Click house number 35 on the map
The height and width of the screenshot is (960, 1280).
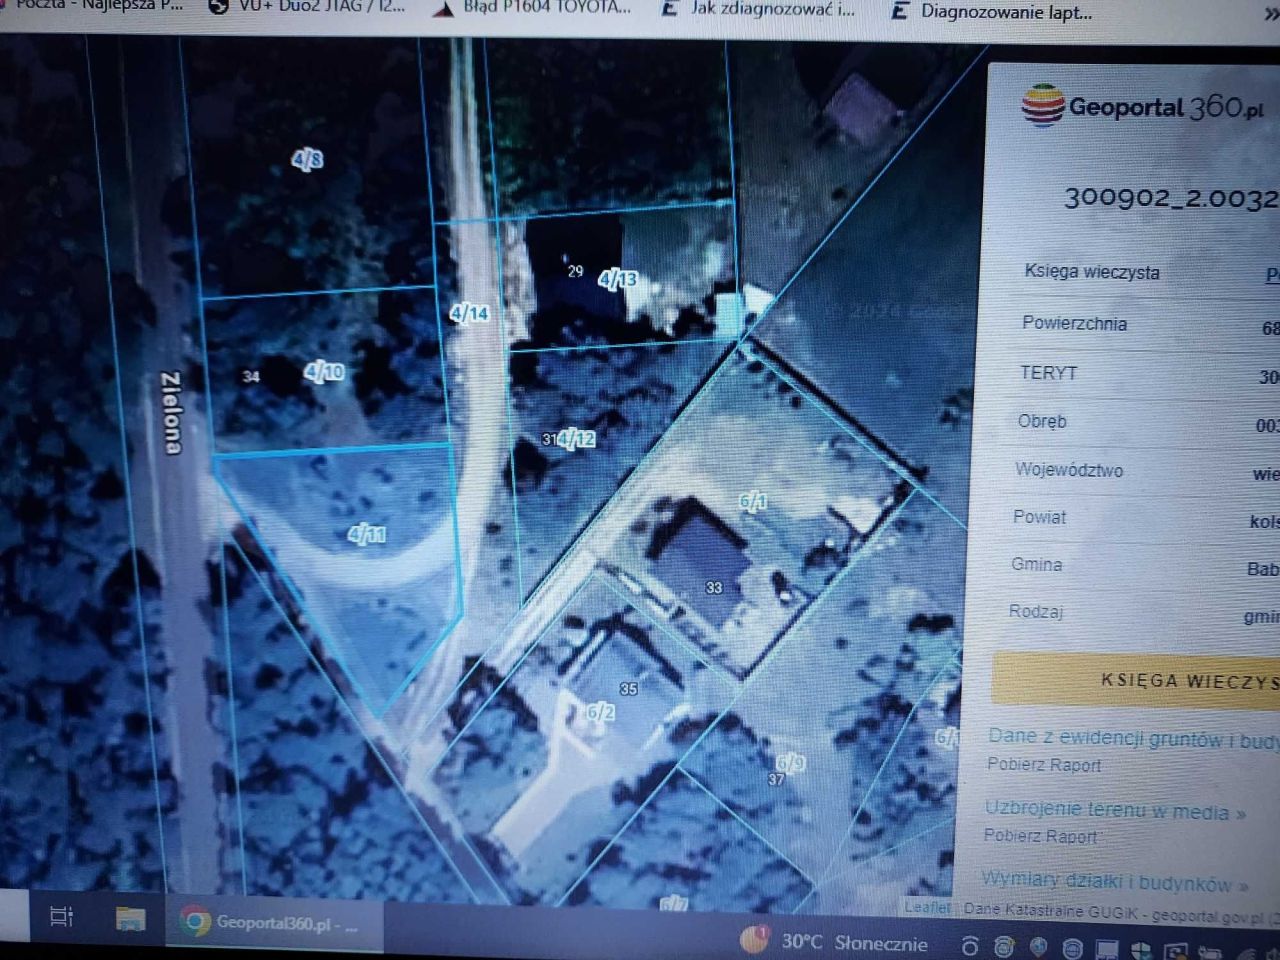click(628, 689)
